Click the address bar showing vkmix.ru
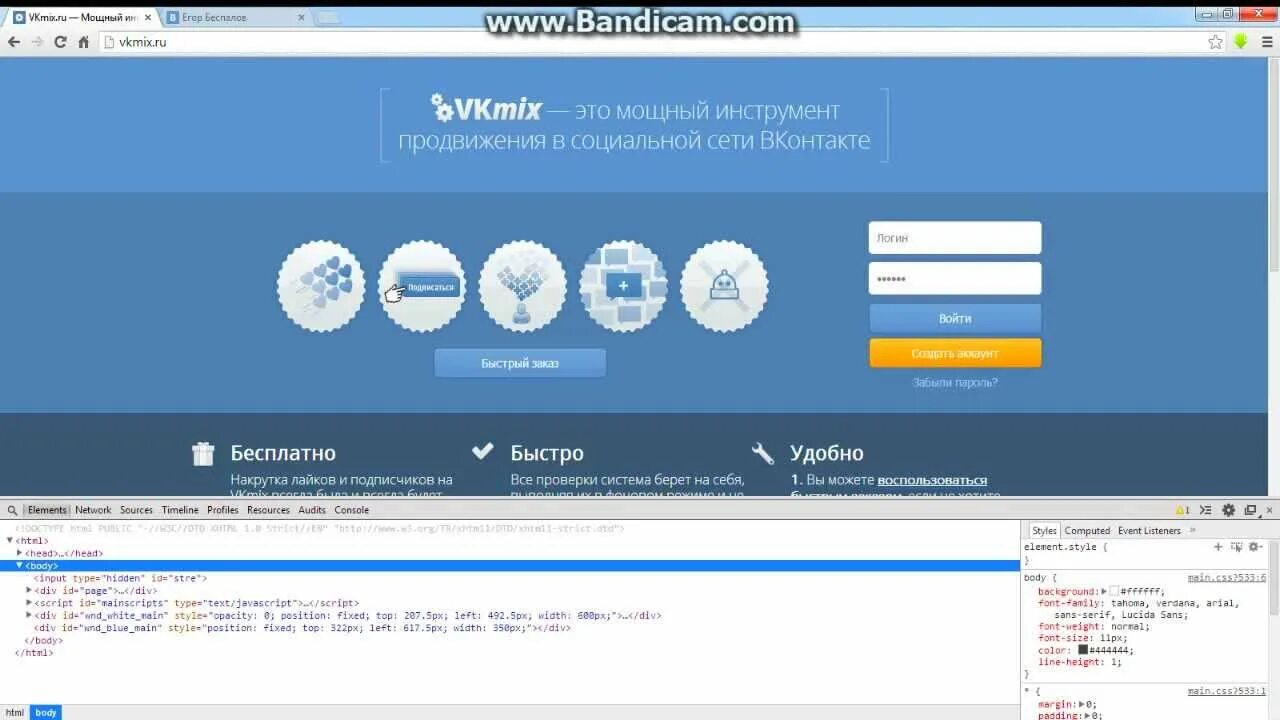Image resolution: width=1280 pixels, height=720 pixels. pos(650,42)
